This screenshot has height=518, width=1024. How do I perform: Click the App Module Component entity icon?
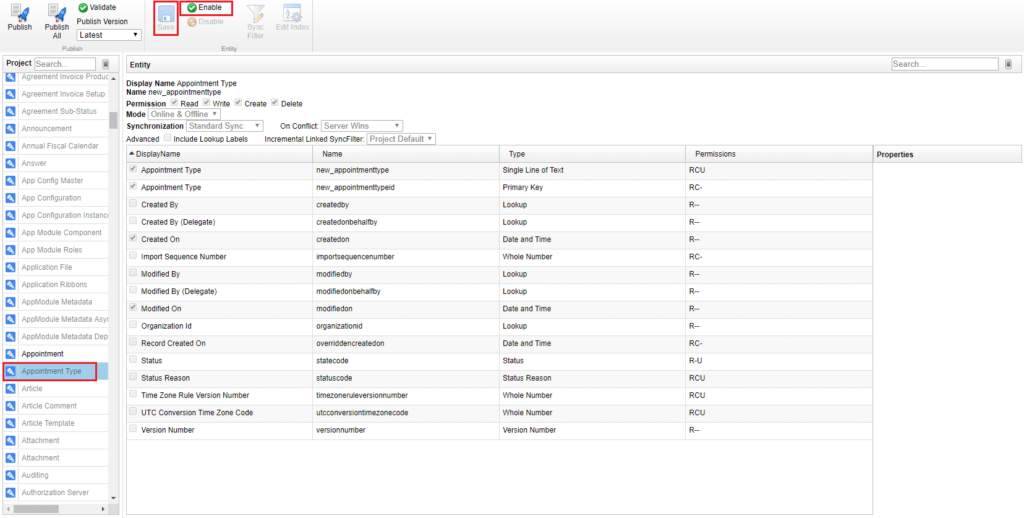[x=10, y=233]
